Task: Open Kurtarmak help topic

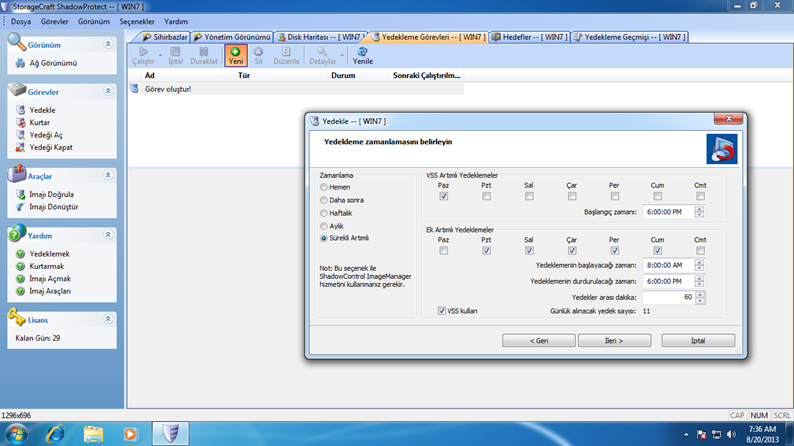Action: tap(47, 266)
